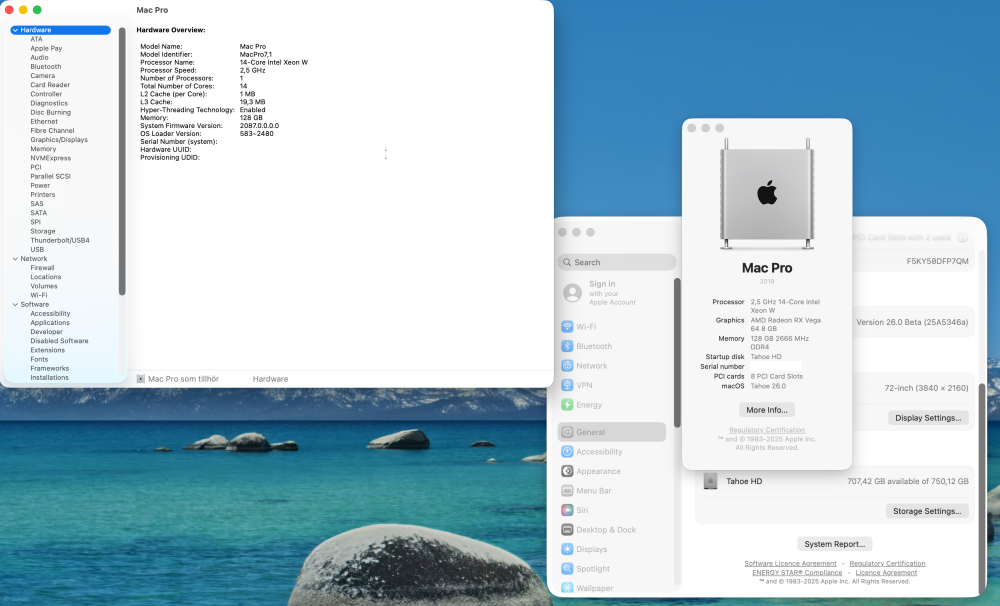Click the Wi-Fi icon in System Settings sidebar
The image size is (1000, 606).
(567, 327)
